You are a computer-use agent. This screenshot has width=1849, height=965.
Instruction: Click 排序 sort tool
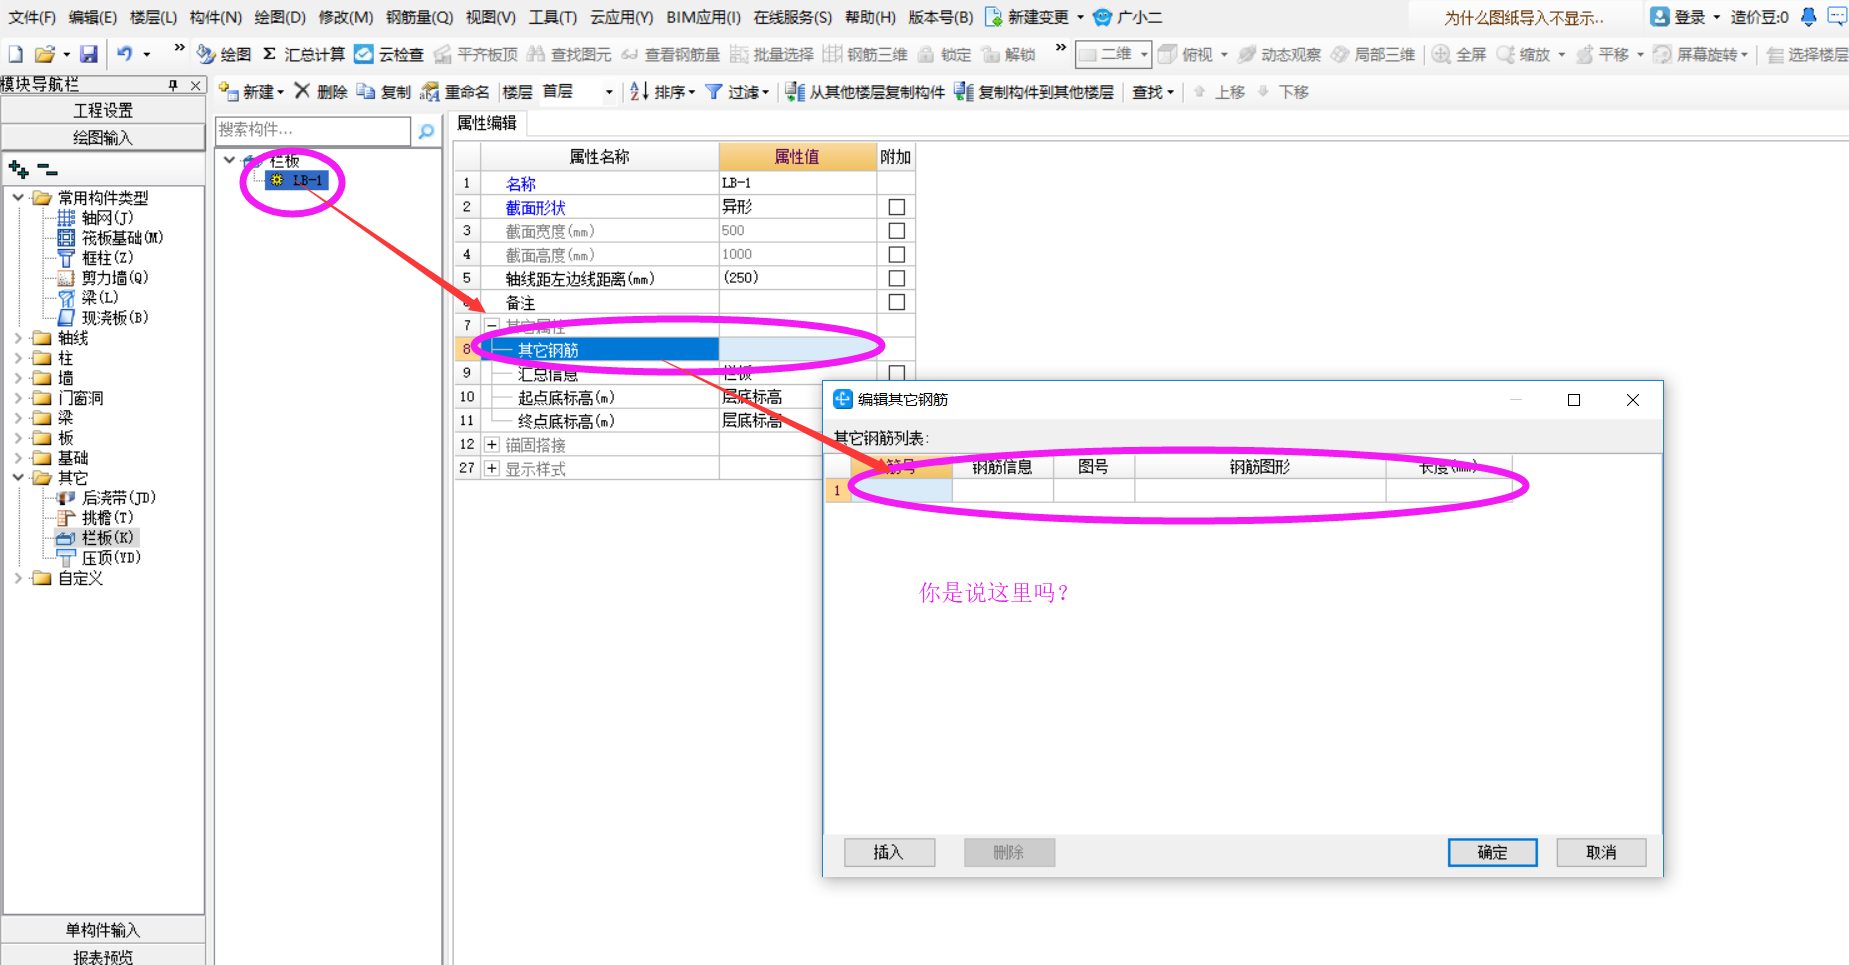662,92
